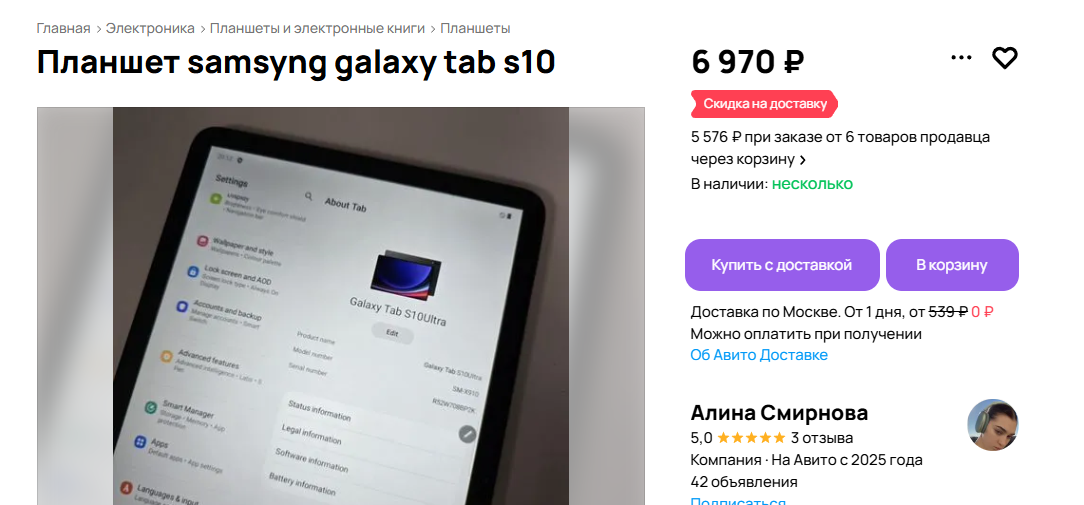Open Алина Смирнова seller profile
Screen dimensions: 1084x505
coord(779,413)
